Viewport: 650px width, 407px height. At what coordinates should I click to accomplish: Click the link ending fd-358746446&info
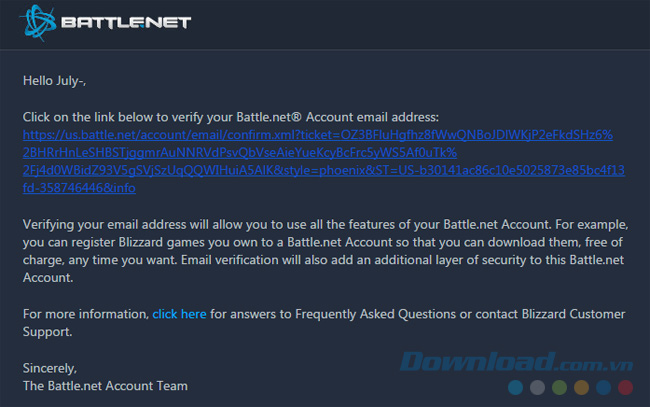pyautogui.click(x=79, y=187)
